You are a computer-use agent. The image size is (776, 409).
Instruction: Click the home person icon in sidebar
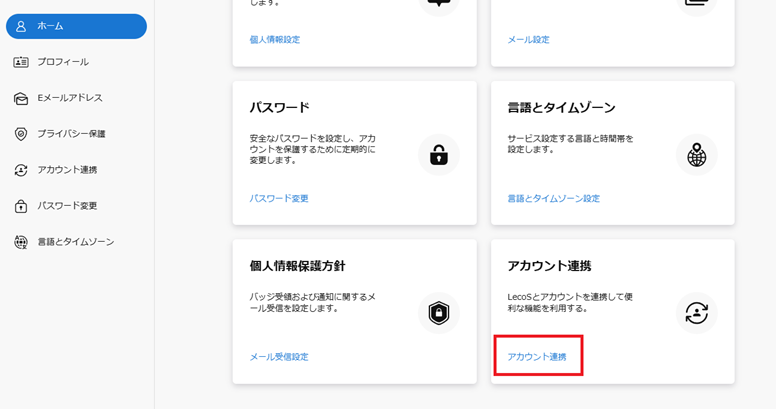21,26
